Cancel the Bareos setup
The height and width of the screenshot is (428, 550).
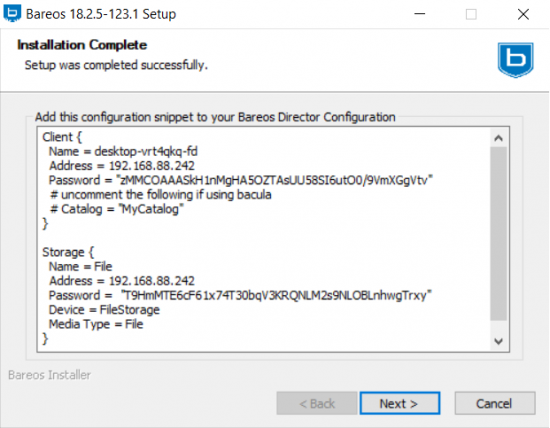(495, 403)
